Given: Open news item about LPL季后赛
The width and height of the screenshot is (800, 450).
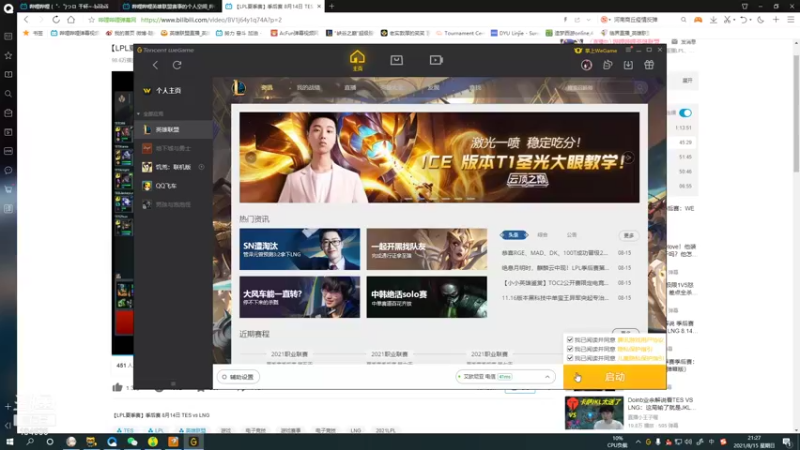Looking at the screenshot, I should [x=555, y=268].
